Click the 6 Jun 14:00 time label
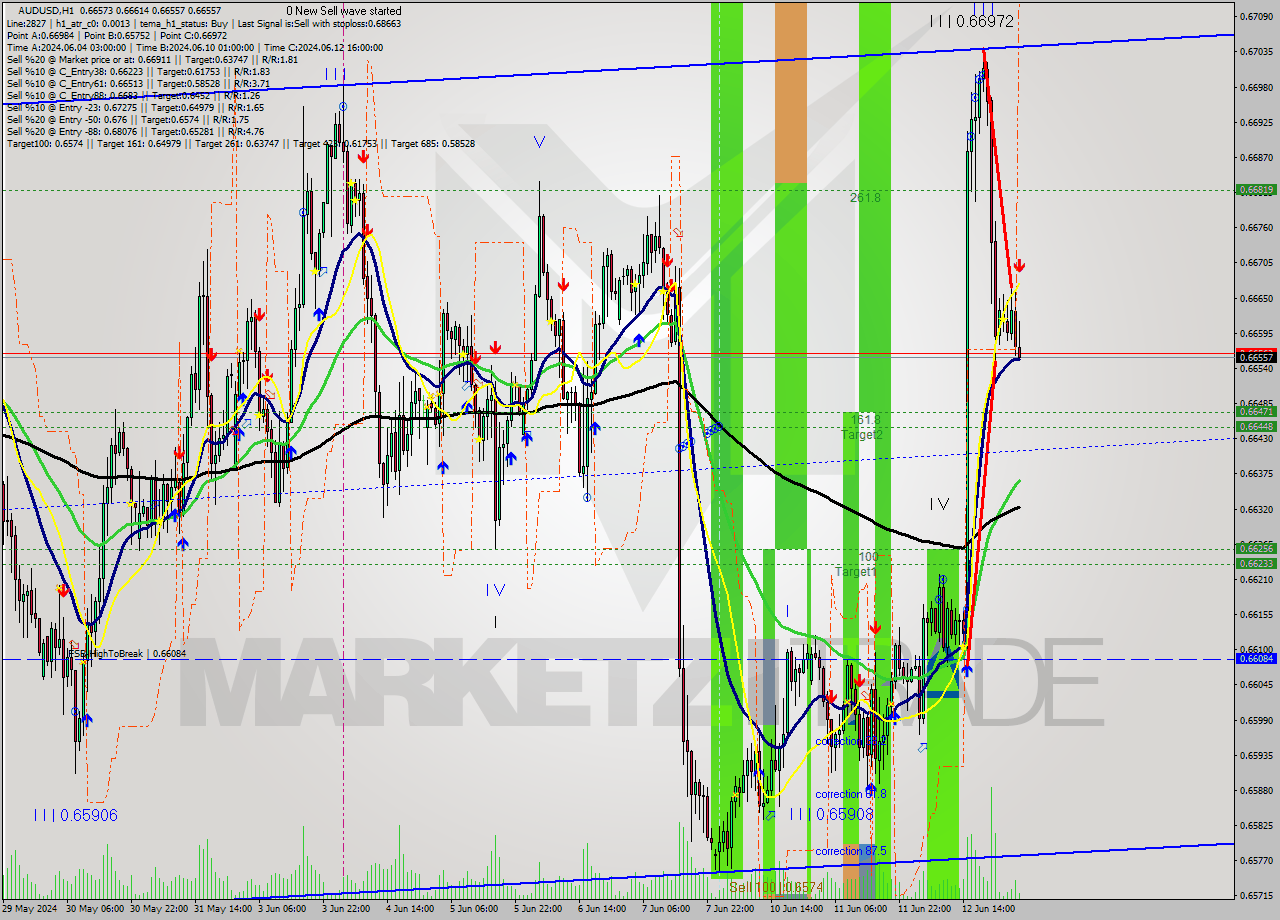 (x=602, y=909)
